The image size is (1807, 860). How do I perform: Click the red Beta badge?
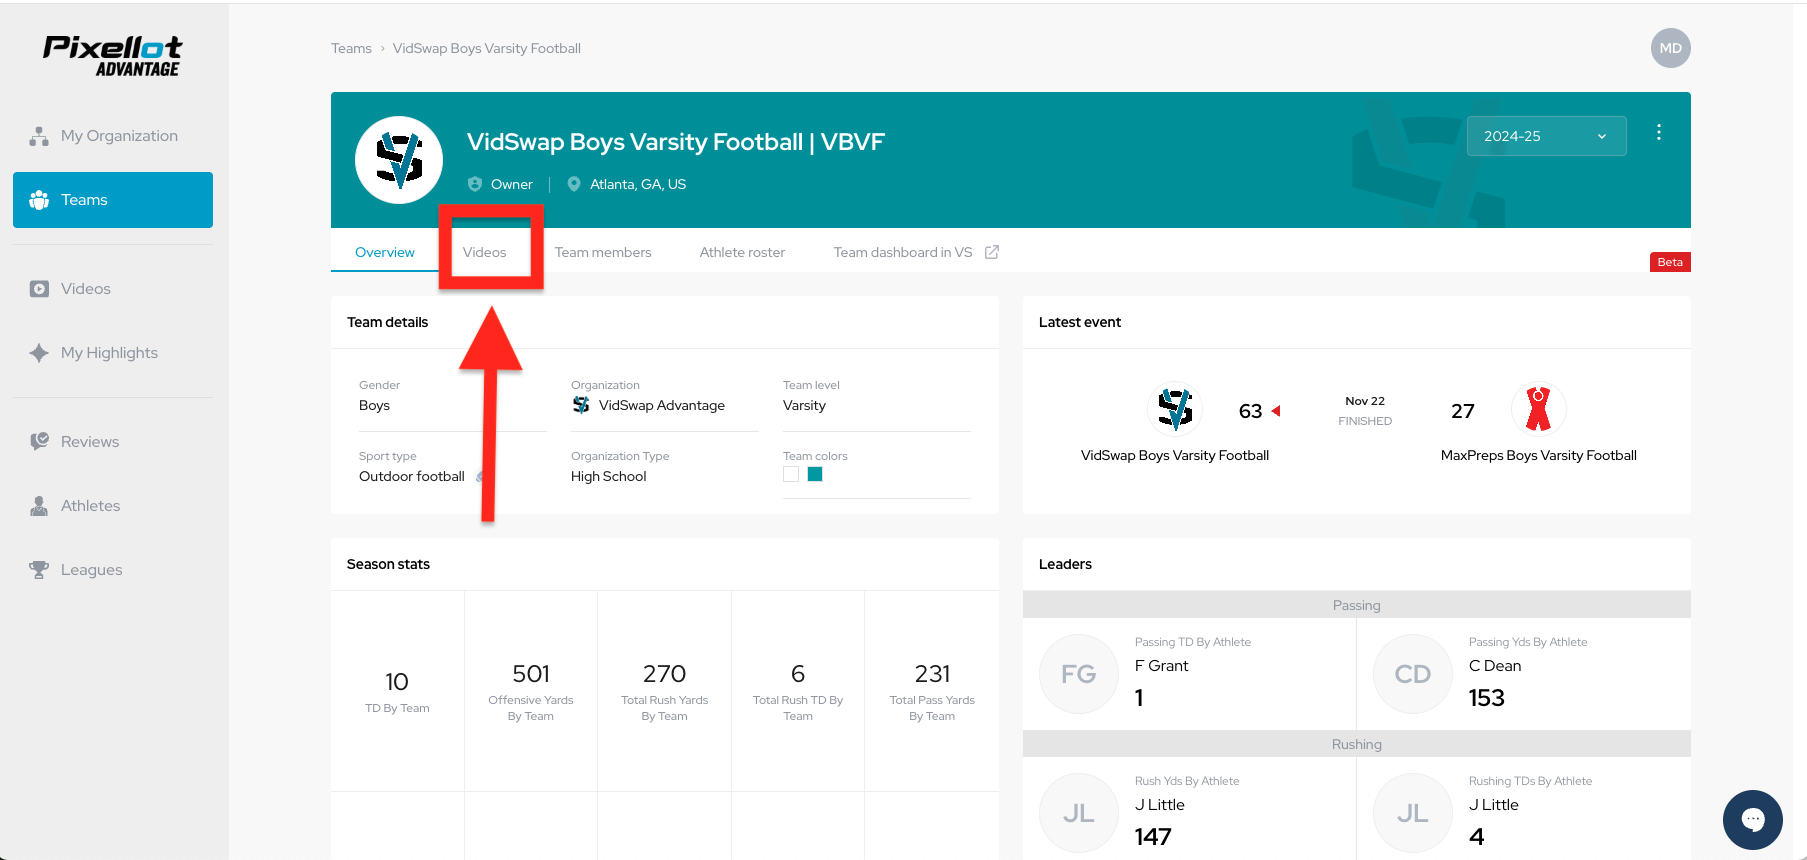(1670, 262)
